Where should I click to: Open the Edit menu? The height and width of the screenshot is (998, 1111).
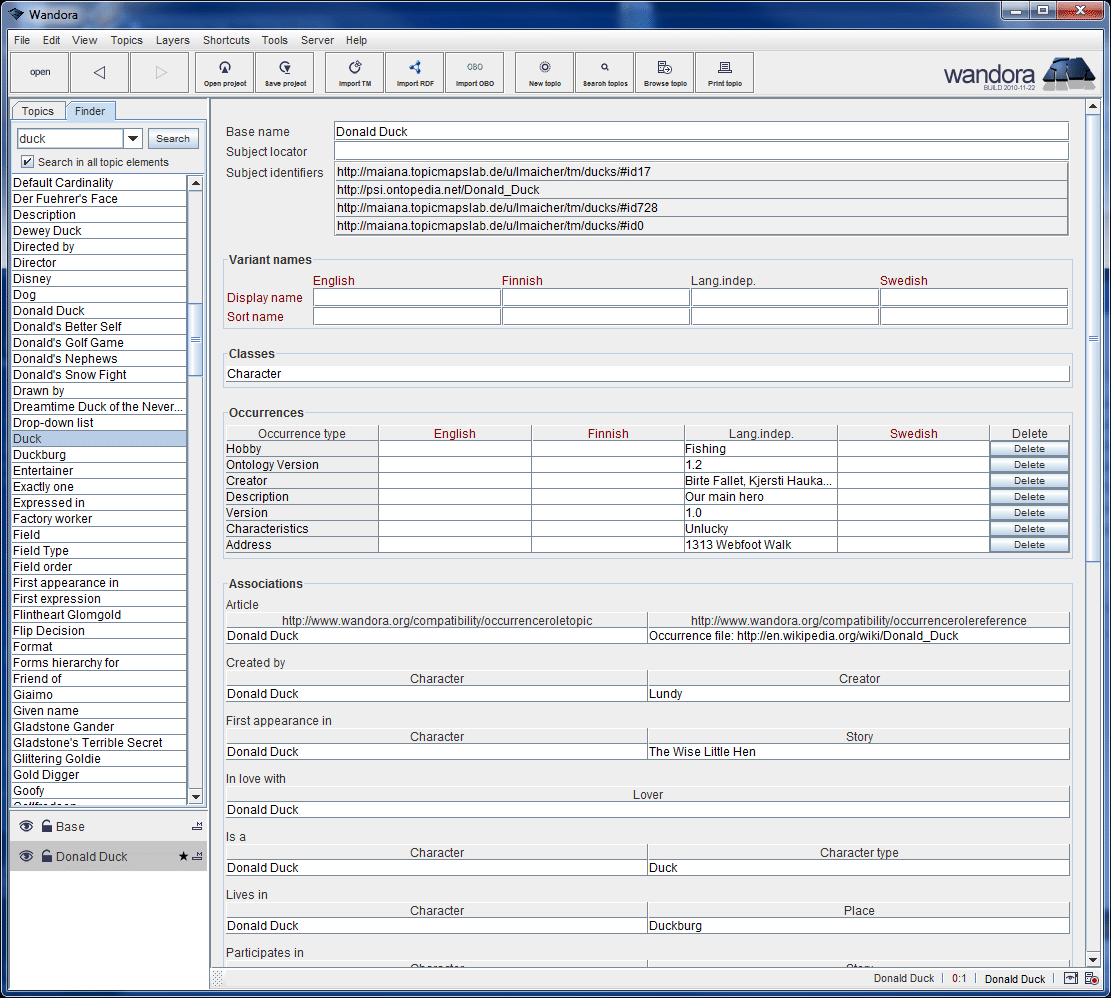(x=51, y=40)
